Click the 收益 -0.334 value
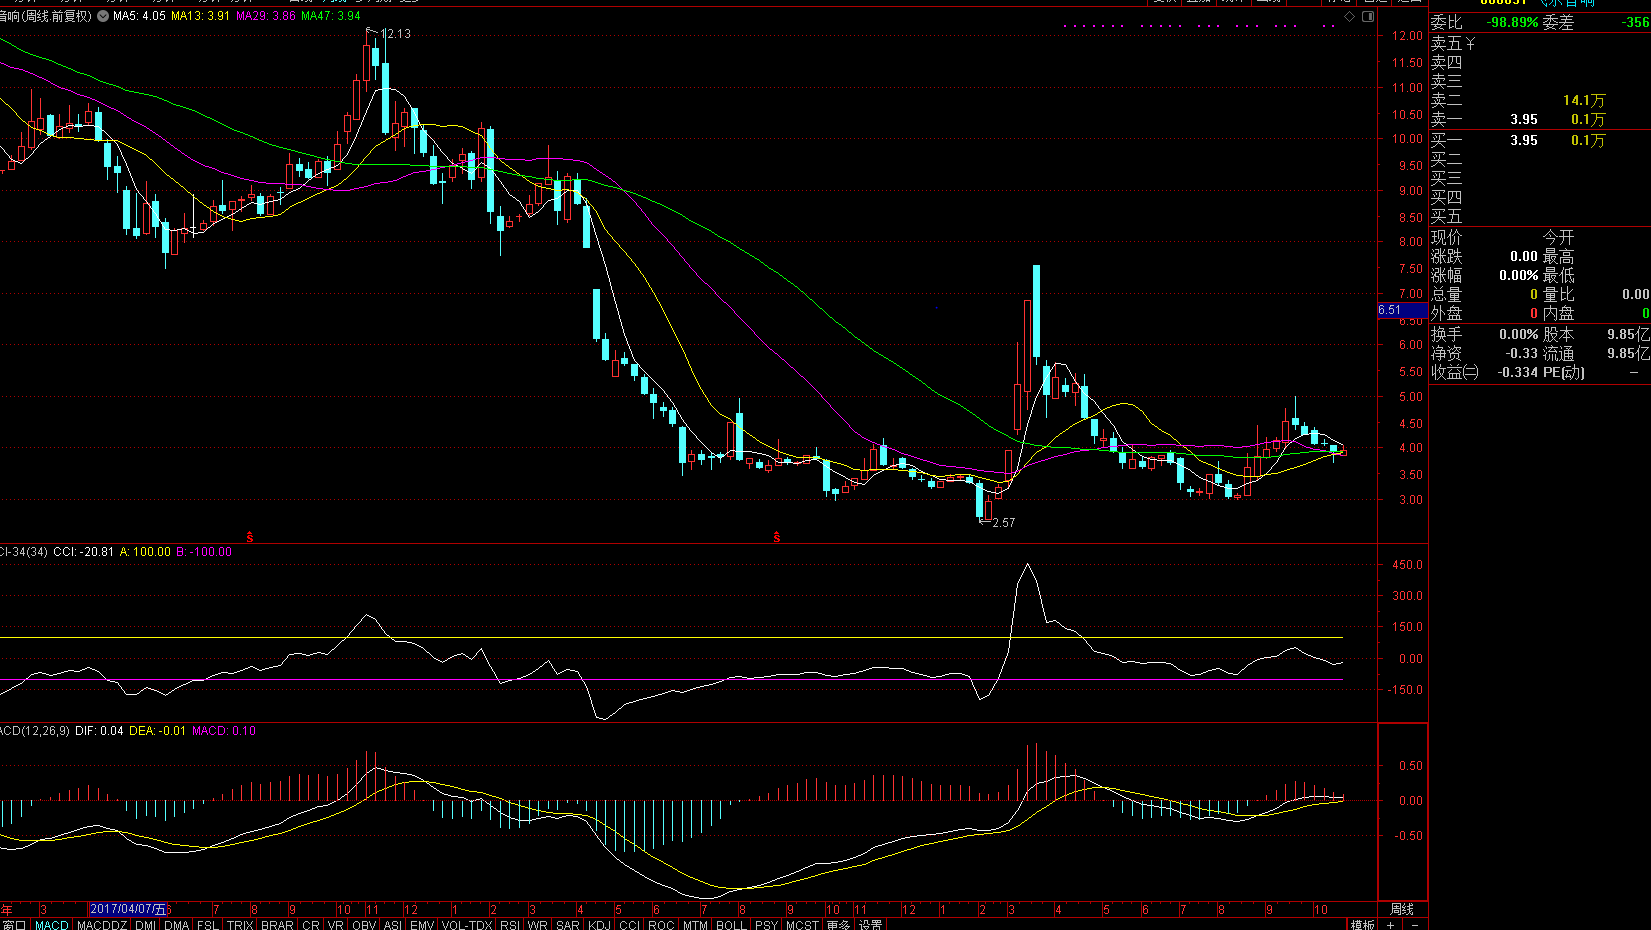 [1518, 372]
